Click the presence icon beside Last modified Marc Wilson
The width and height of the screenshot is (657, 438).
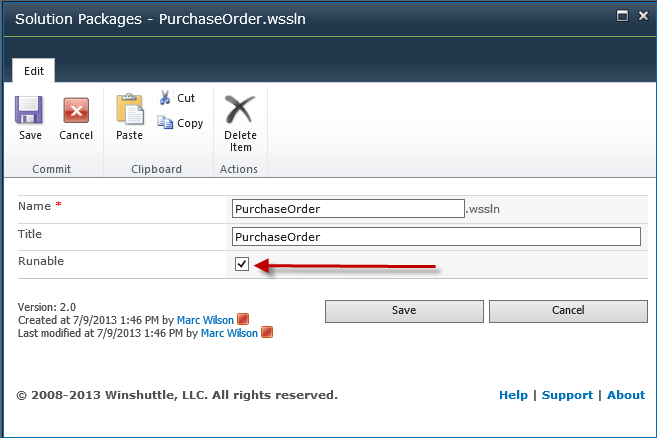point(267,332)
